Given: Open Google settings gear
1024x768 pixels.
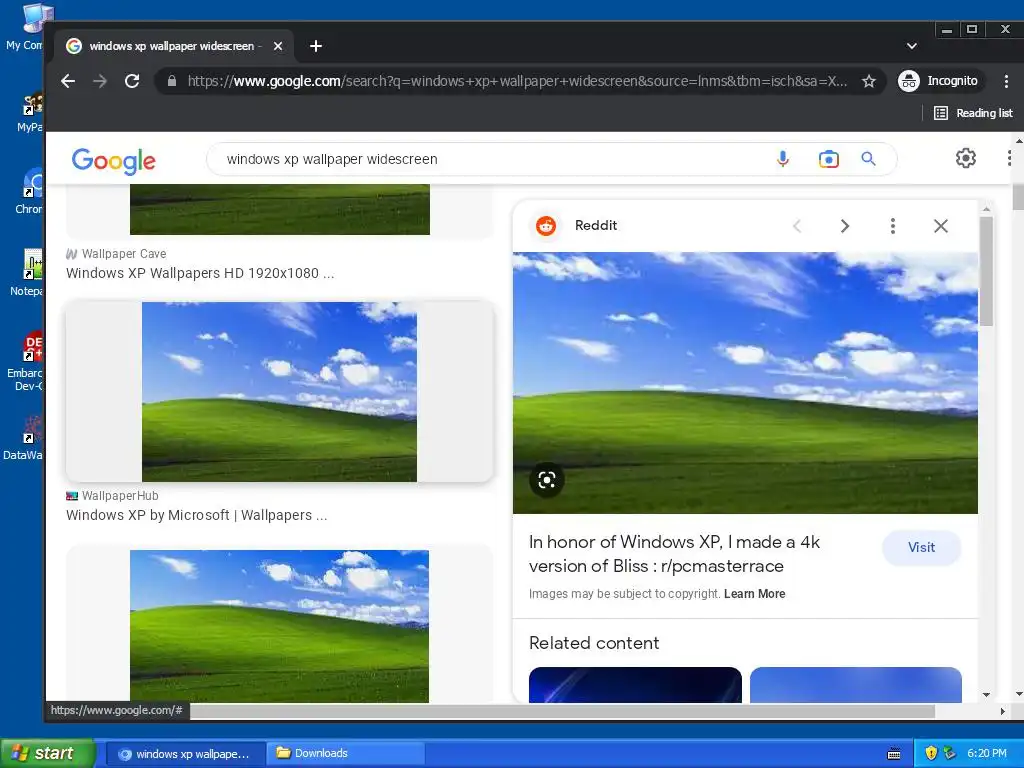Looking at the screenshot, I should coord(965,158).
